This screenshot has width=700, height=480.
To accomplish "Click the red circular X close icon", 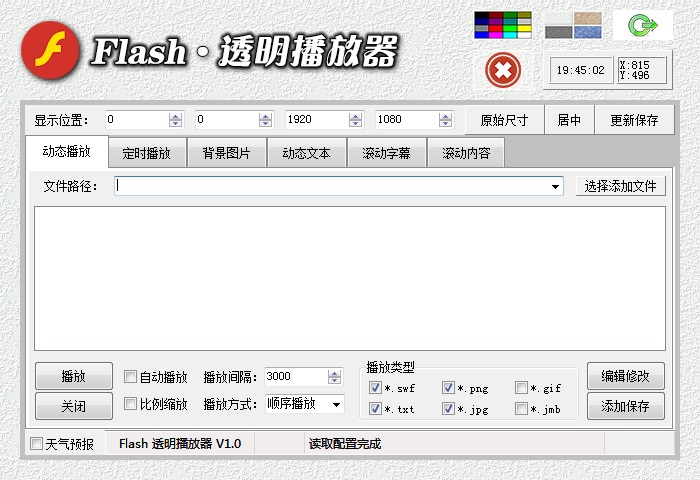I will [503, 70].
